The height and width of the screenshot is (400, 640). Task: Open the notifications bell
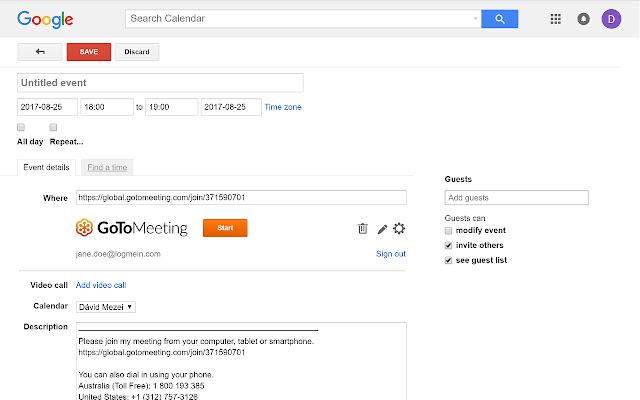(583, 18)
